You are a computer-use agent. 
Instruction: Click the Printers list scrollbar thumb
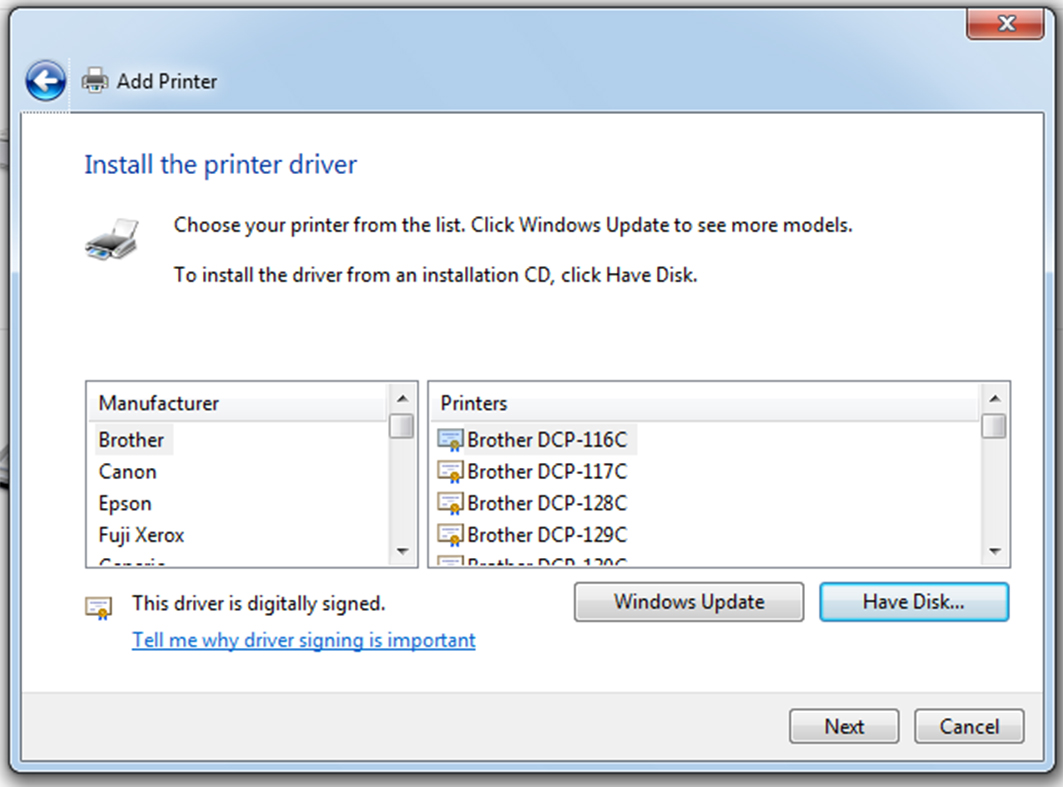995,426
